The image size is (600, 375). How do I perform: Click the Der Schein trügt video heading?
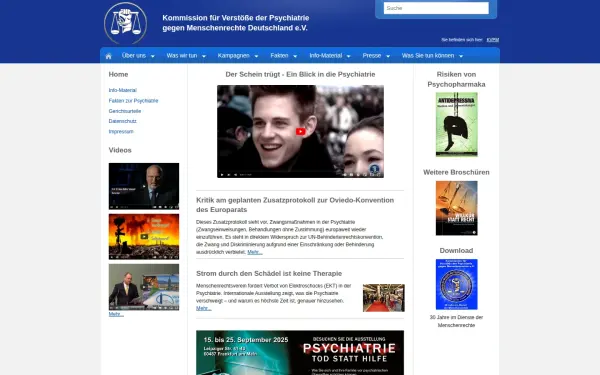point(300,74)
